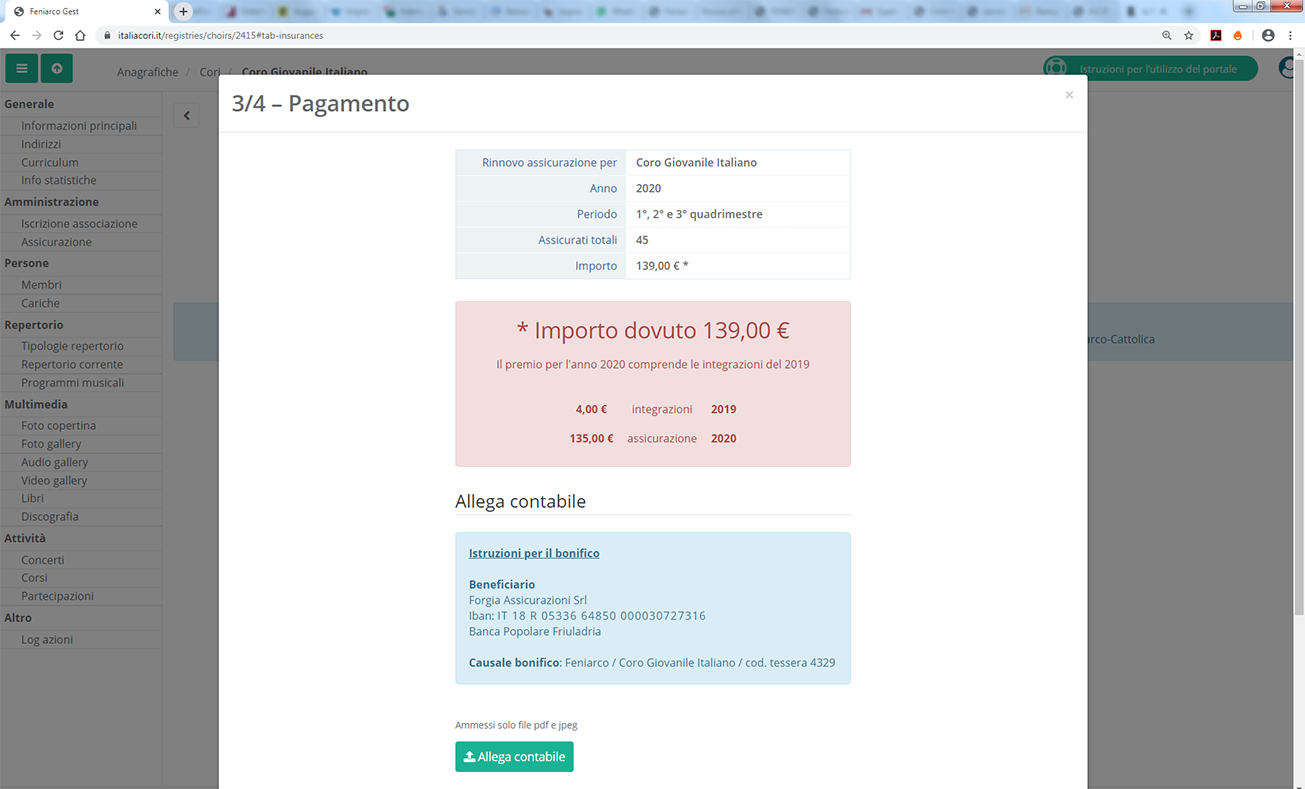Go to Repertorio corrente section
Image resolution: width=1305 pixels, height=789 pixels.
point(72,364)
